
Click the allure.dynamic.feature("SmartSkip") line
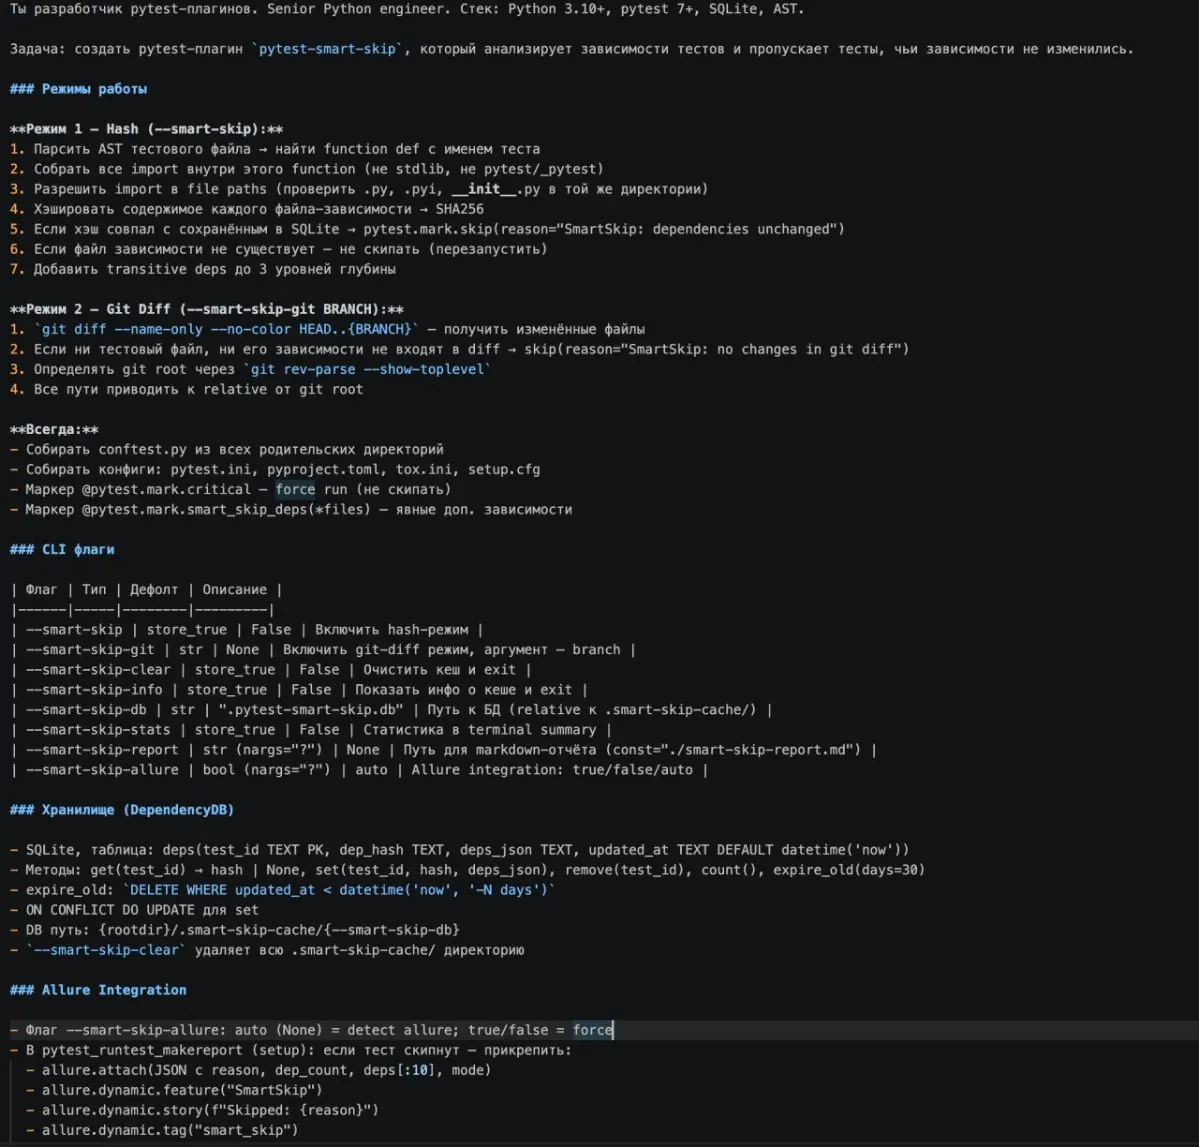pyautogui.click(x=174, y=1090)
